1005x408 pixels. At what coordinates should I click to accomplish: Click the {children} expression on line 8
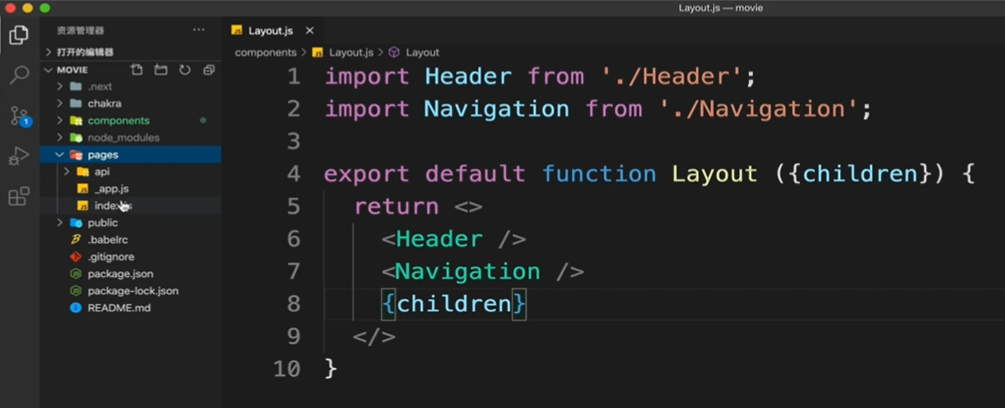coord(454,304)
